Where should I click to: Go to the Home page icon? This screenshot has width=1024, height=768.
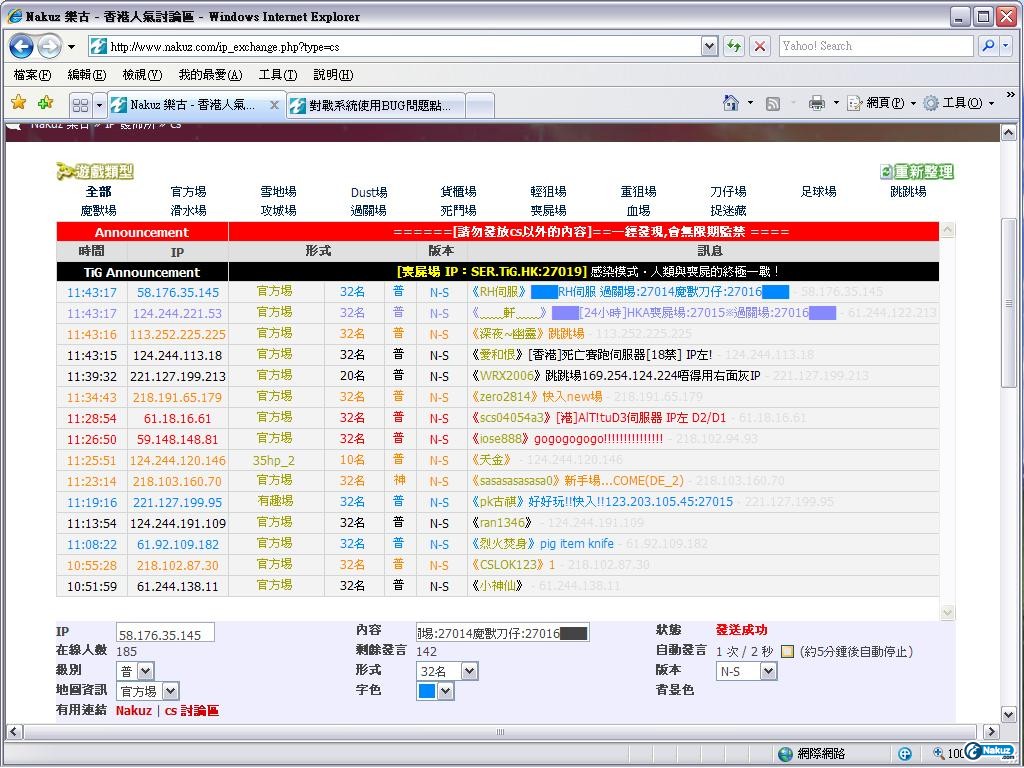(731, 103)
